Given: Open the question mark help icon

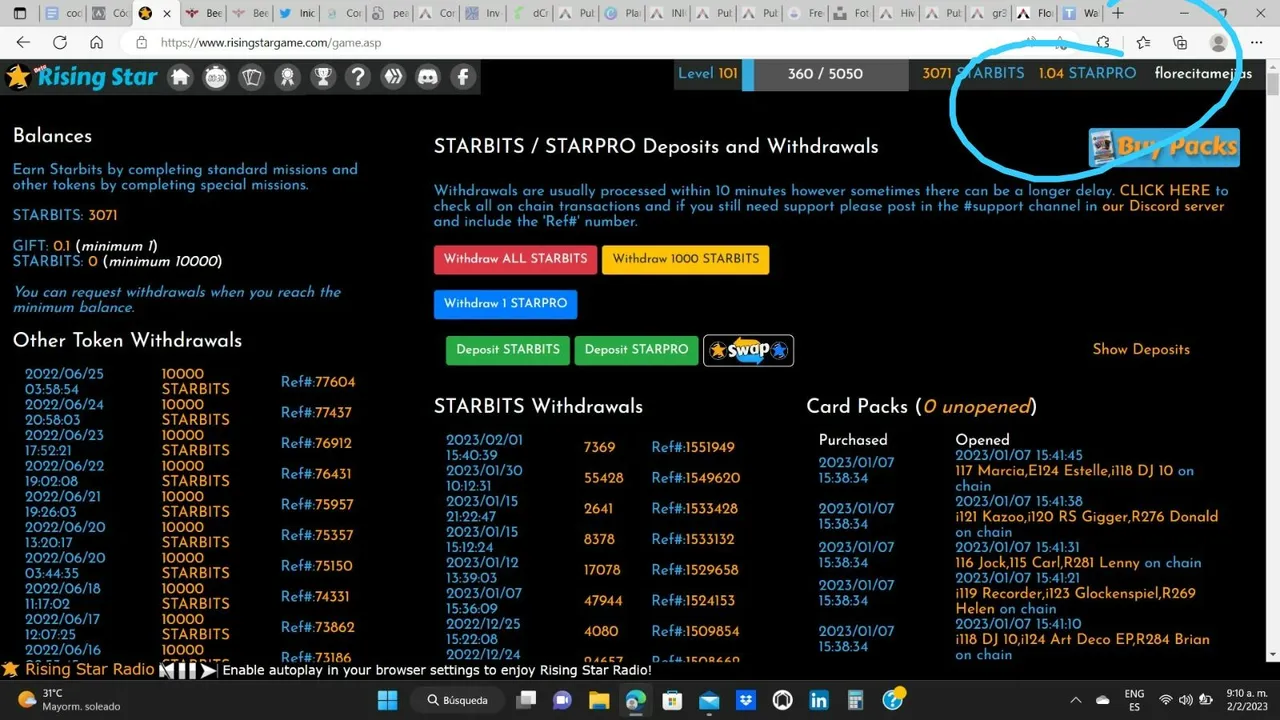Looking at the screenshot, I should tap(358, 77).
